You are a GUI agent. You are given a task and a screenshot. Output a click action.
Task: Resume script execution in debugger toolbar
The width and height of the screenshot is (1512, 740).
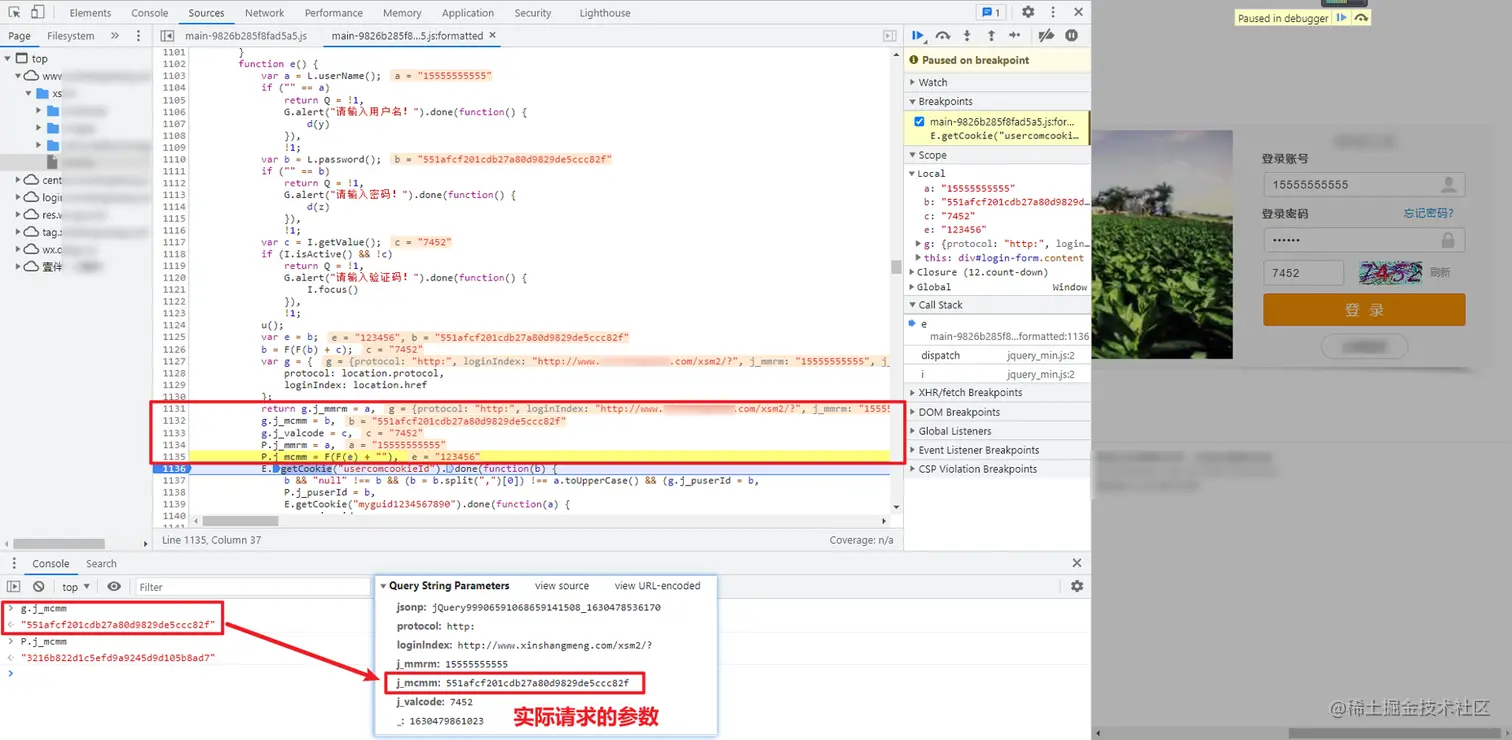[x=918, y=36]
